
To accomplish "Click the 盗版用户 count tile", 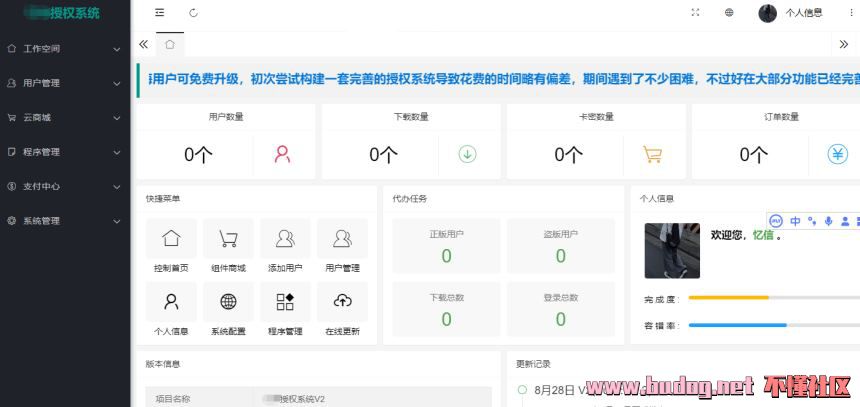I will tap(561, 246).
